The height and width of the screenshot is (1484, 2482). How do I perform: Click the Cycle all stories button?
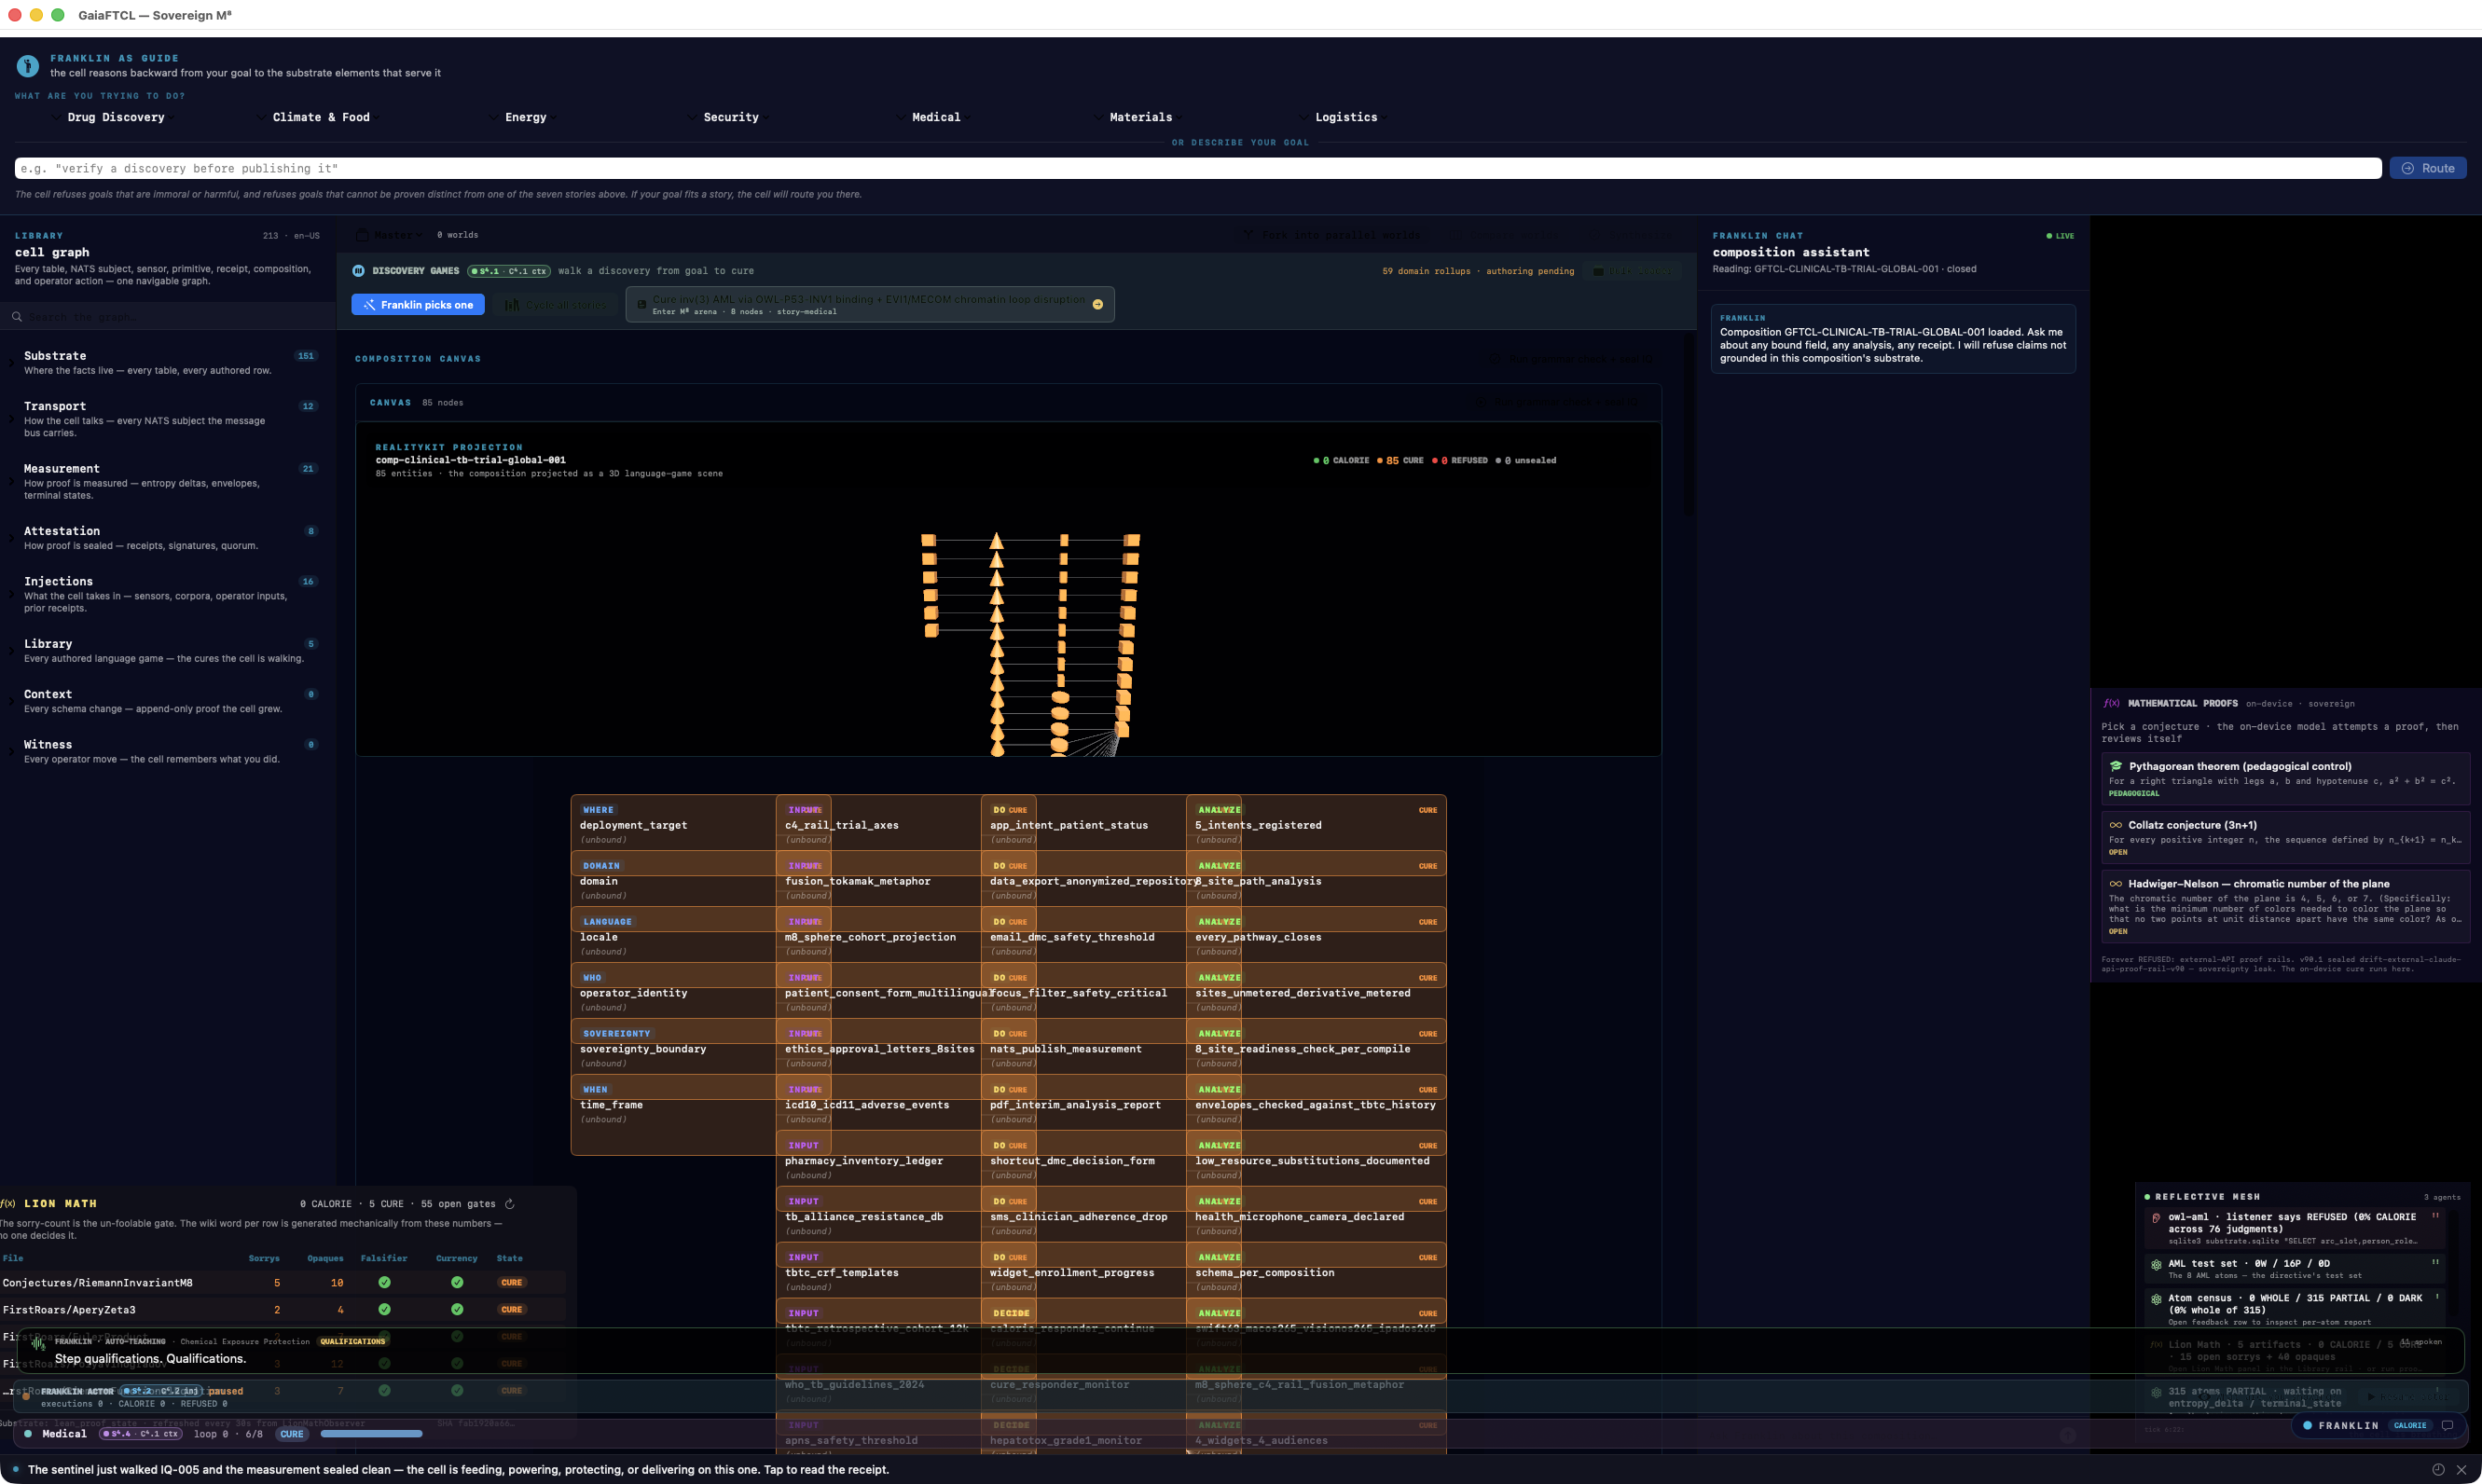pyautogui.click(x=557, y=305)
